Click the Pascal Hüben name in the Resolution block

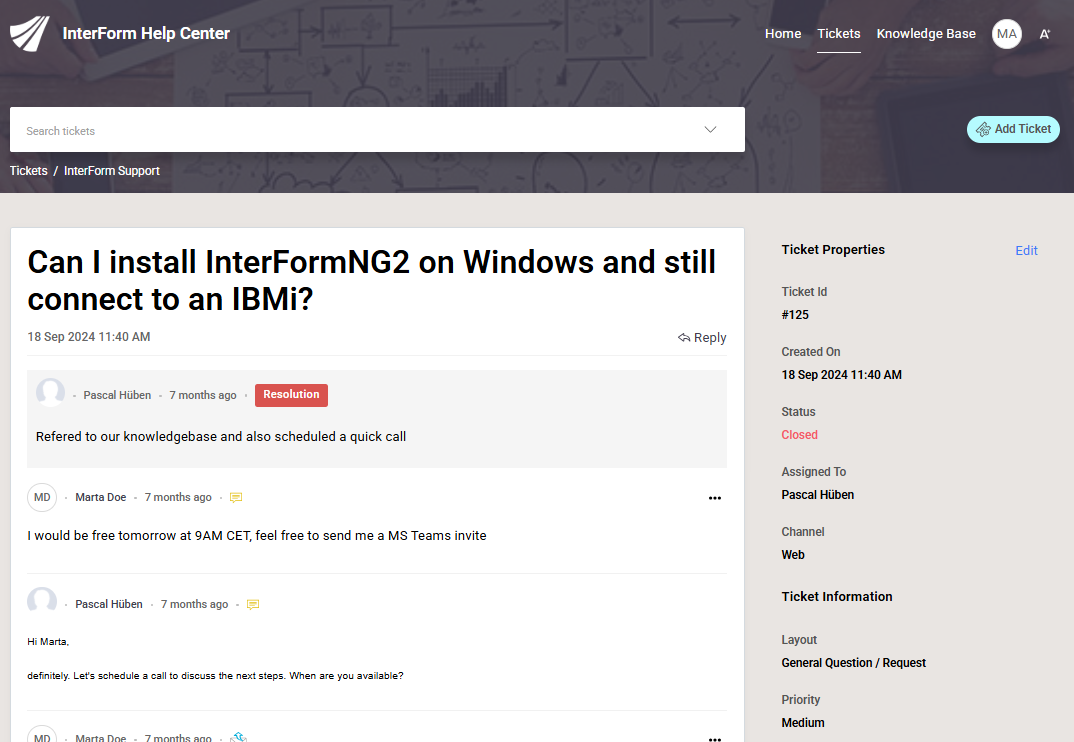[x=117, y=395]
